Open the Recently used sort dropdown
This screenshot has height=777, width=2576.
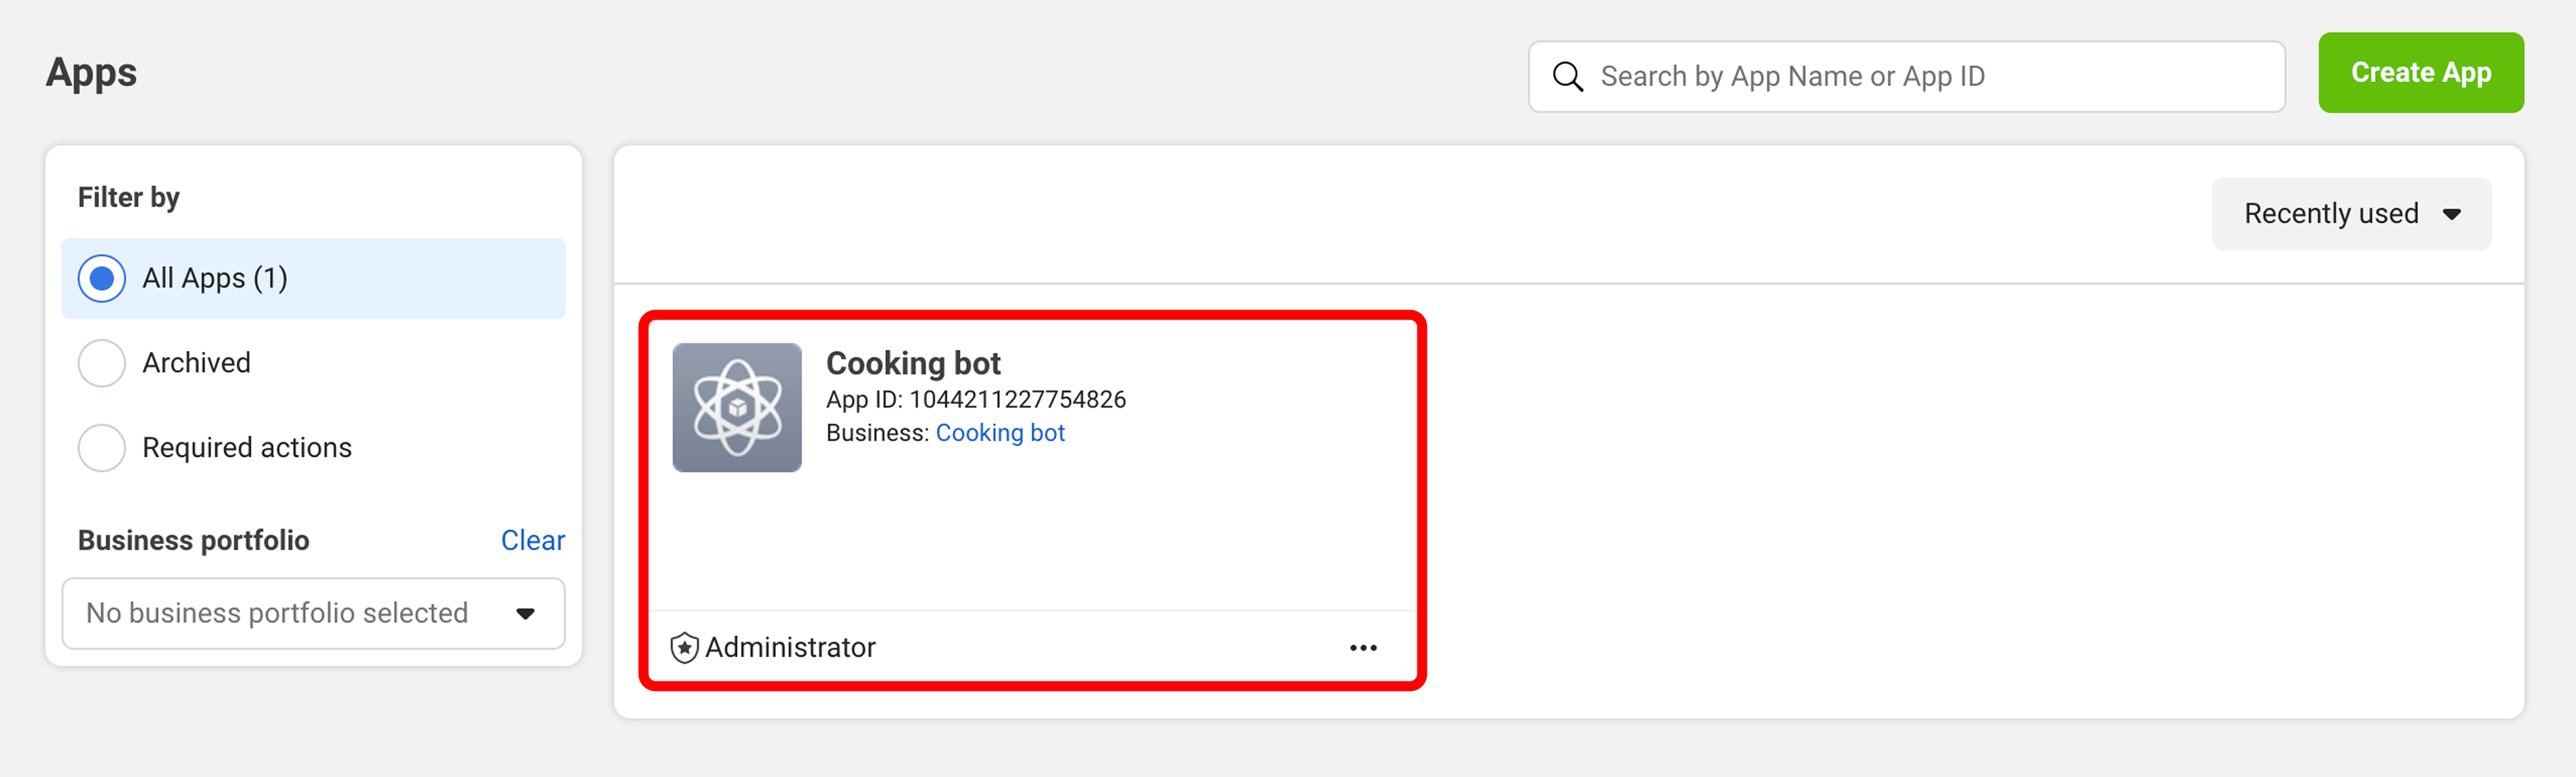point(2351,214)
